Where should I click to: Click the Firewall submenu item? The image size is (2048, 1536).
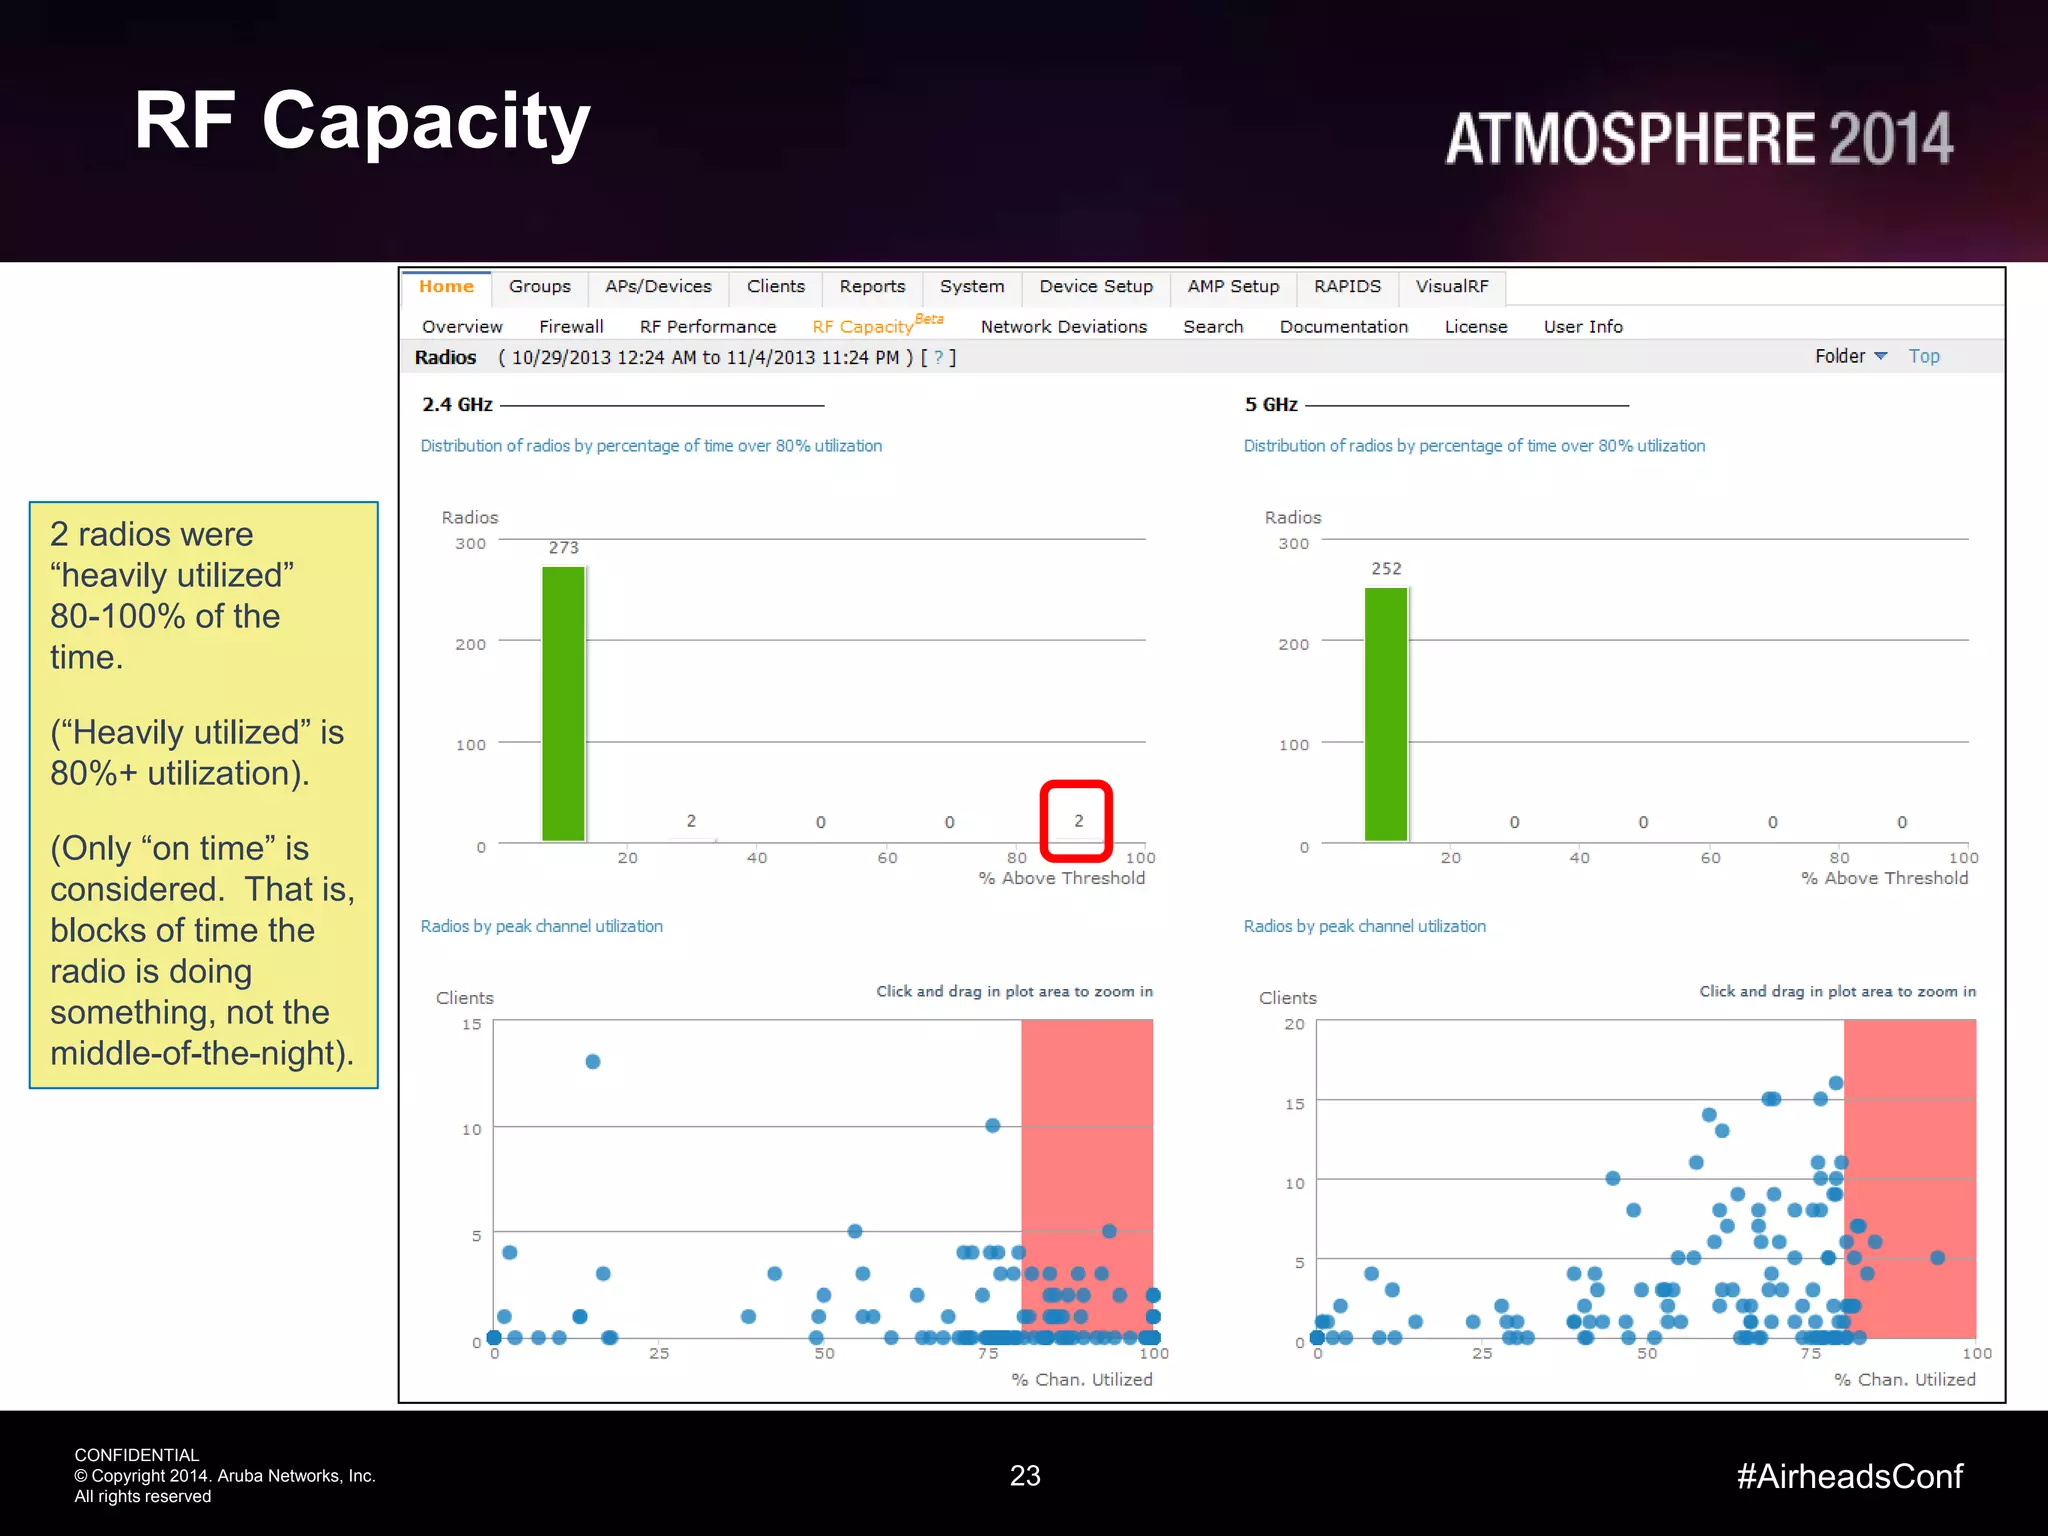click(x=570, y=327)
